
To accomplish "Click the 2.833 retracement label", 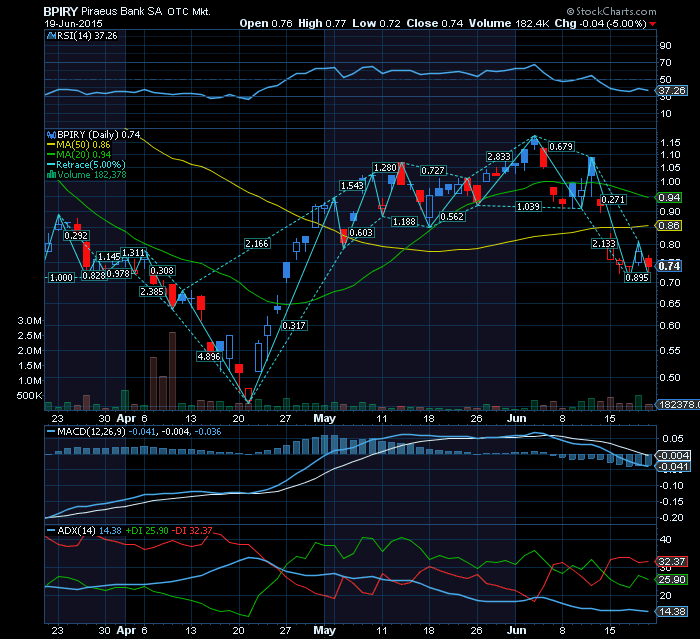I will [499, 156].
